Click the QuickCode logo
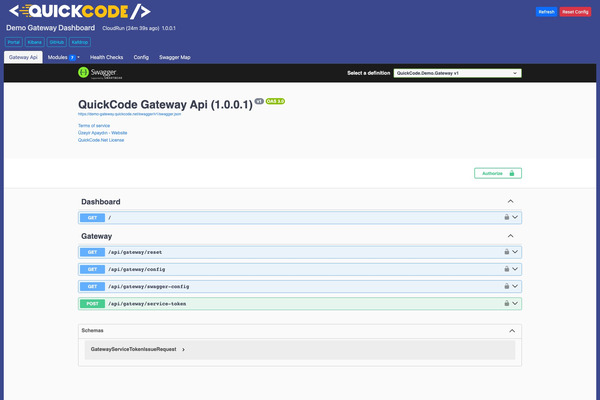Image resolution: width=600 pixels, height=400 pixels. click(80, 11)
